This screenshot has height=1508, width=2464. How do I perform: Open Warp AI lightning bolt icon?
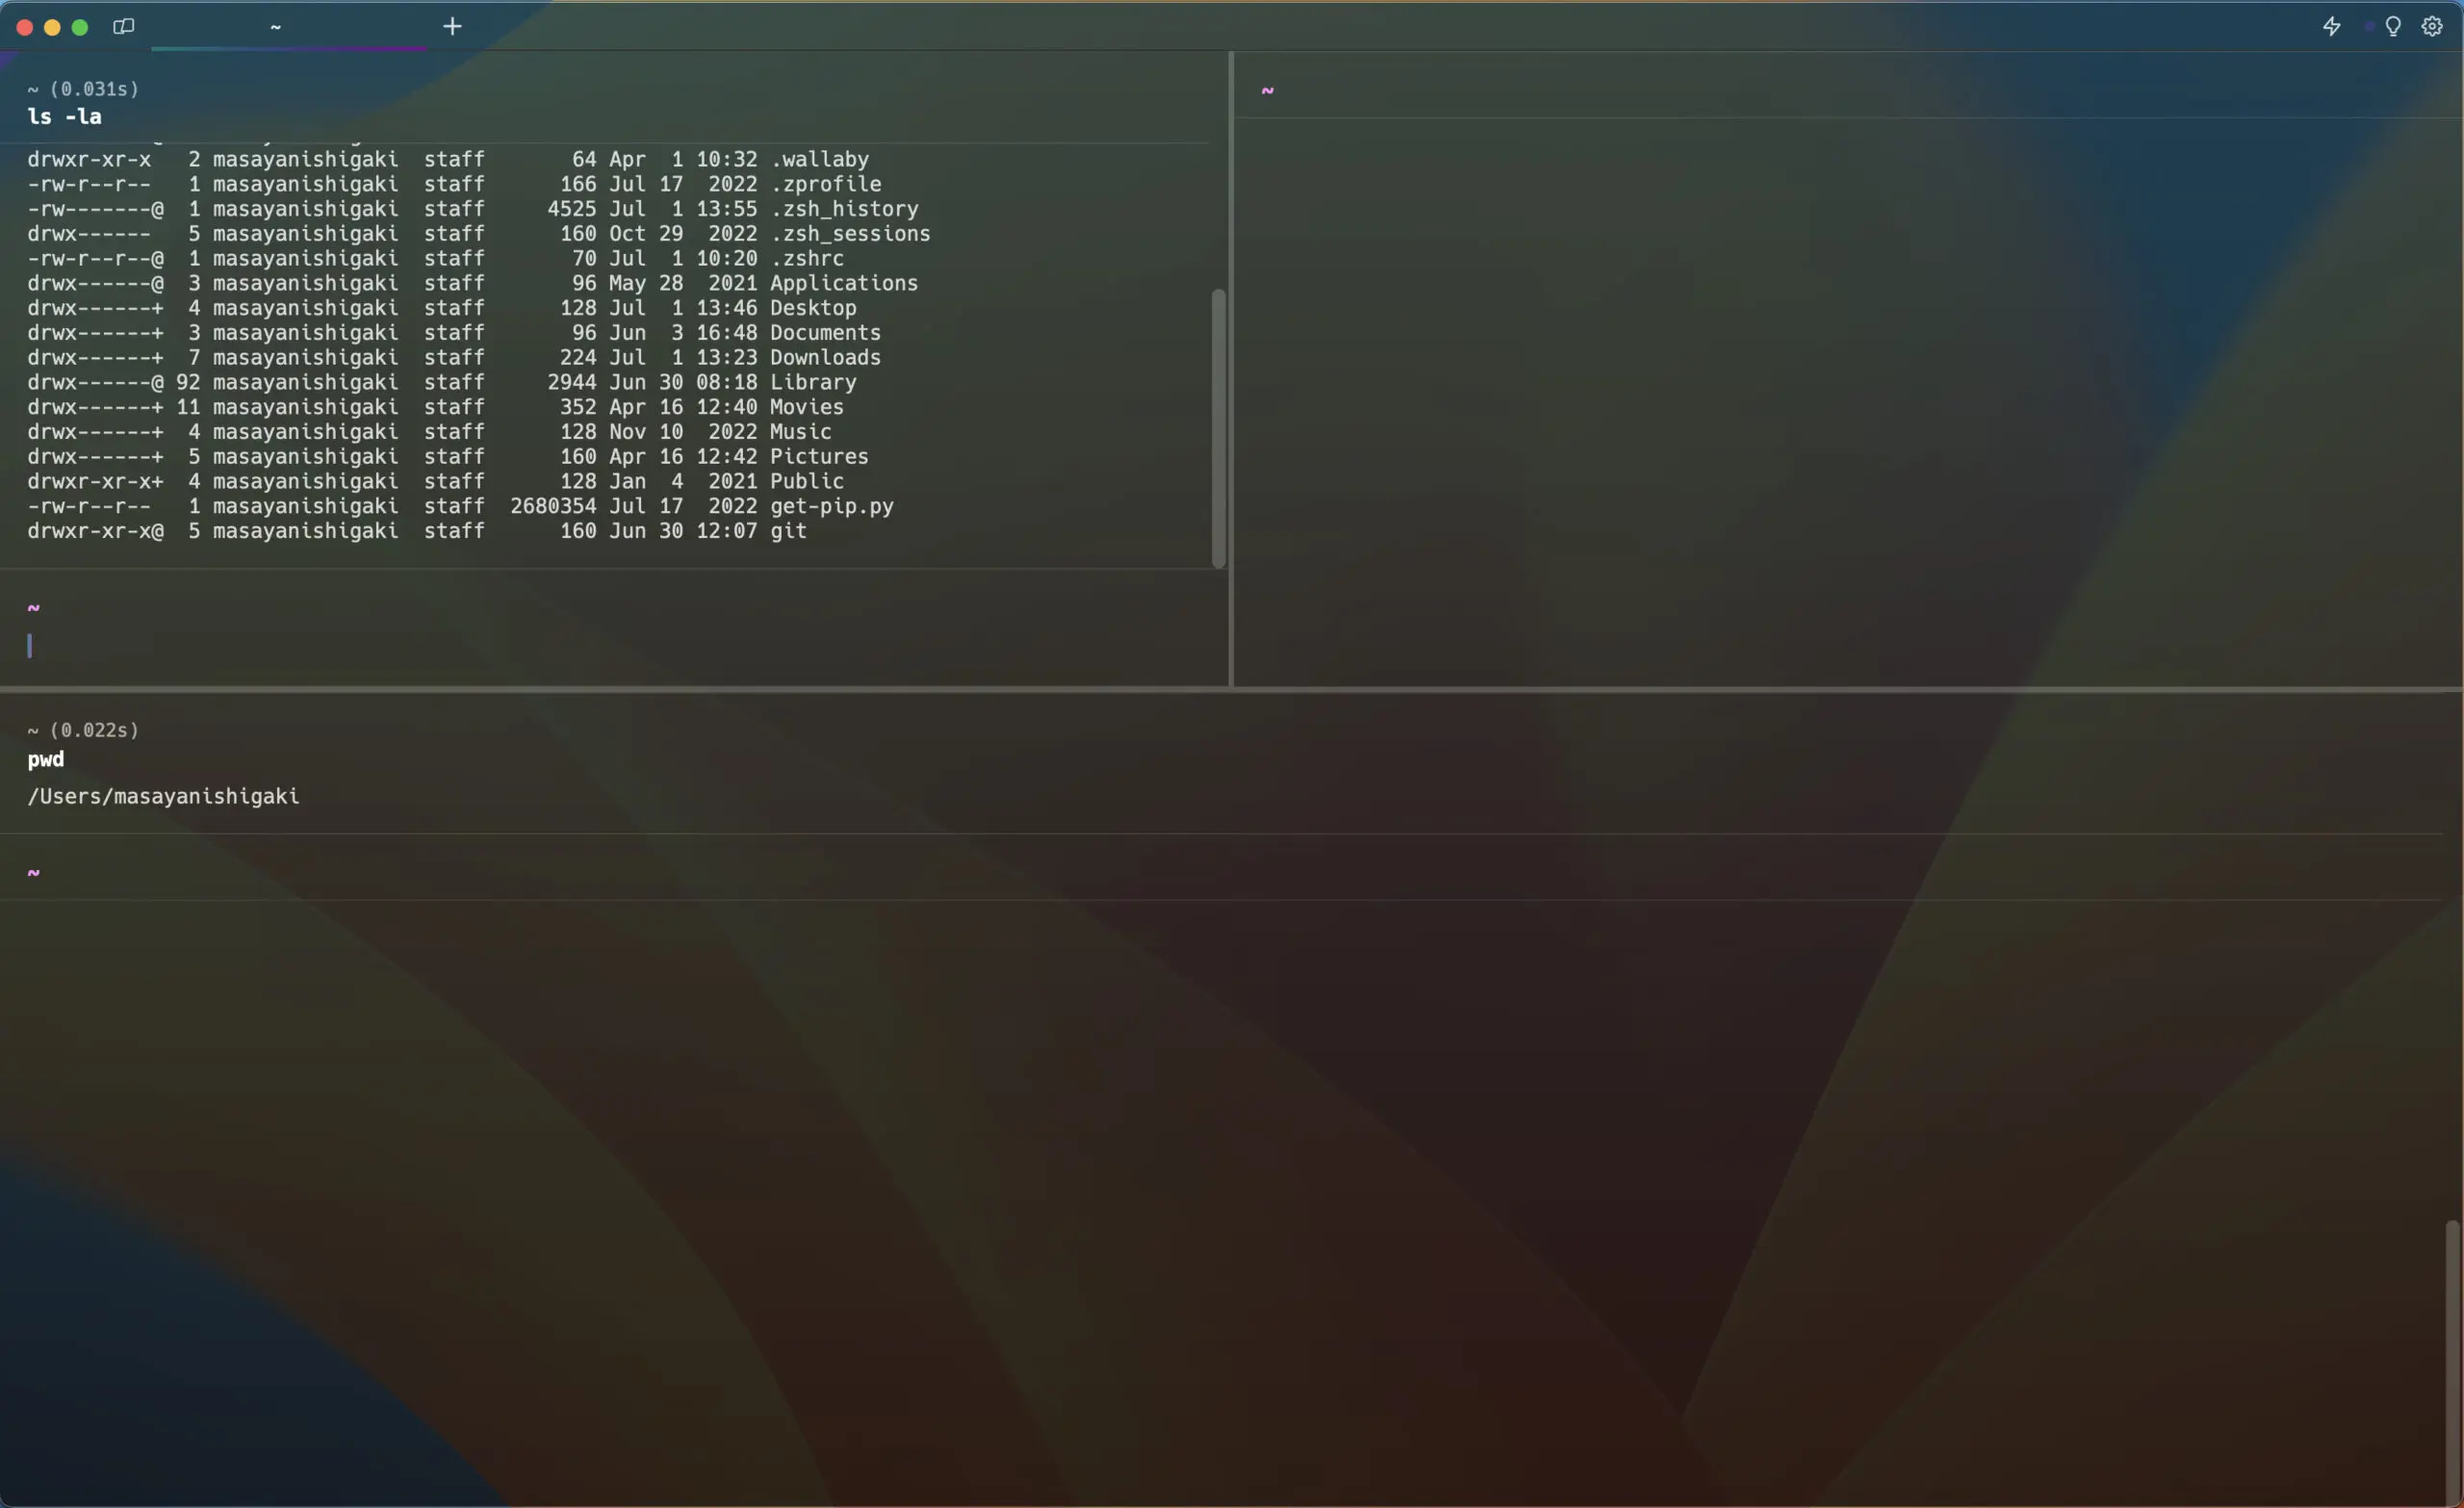point(2331,27)
